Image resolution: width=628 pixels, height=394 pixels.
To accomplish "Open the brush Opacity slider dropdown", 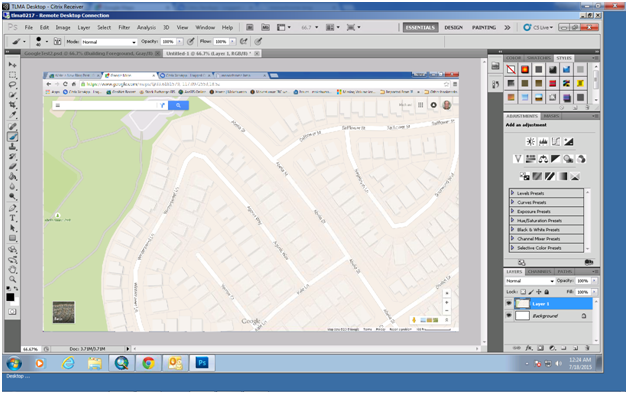I will [x=180, y=41].
